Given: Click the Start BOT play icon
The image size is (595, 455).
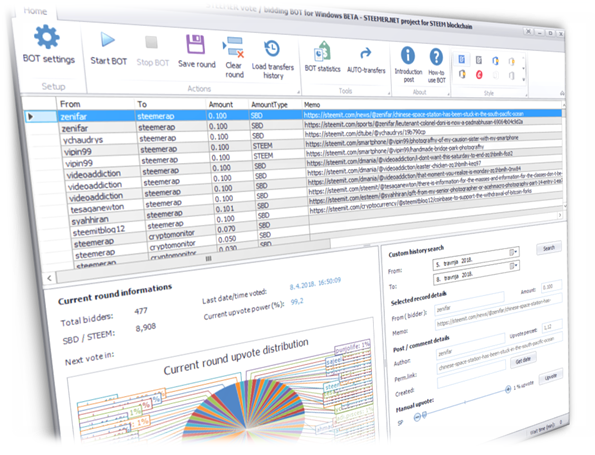Looking at the screenshot, I should [x=107, y=40].
